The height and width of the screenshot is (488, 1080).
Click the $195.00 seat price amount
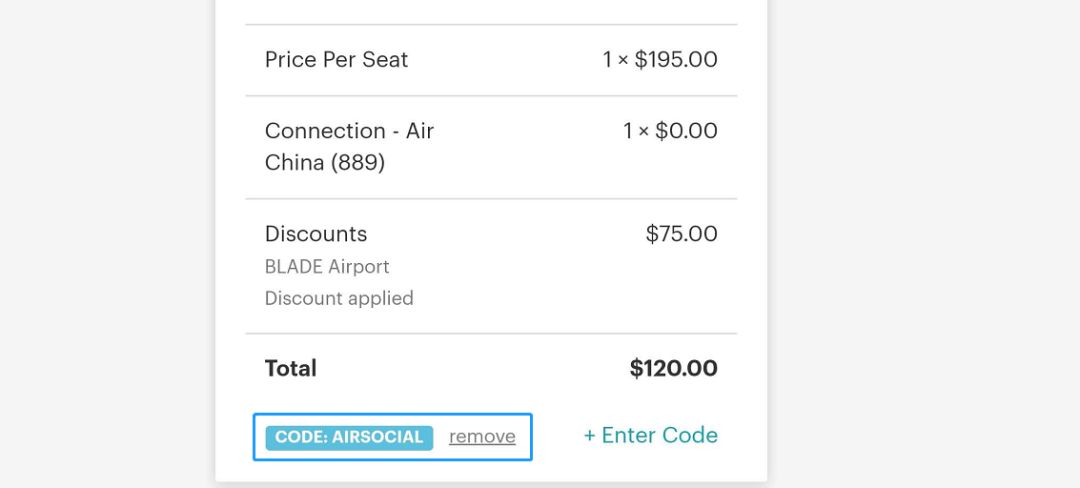[x=676, y=60]
